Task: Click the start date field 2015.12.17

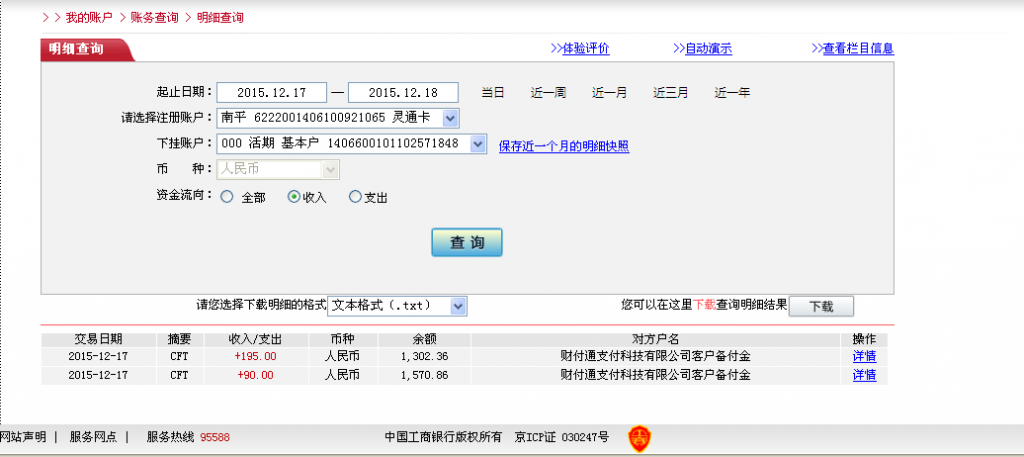Action: [x=272, y=93]
